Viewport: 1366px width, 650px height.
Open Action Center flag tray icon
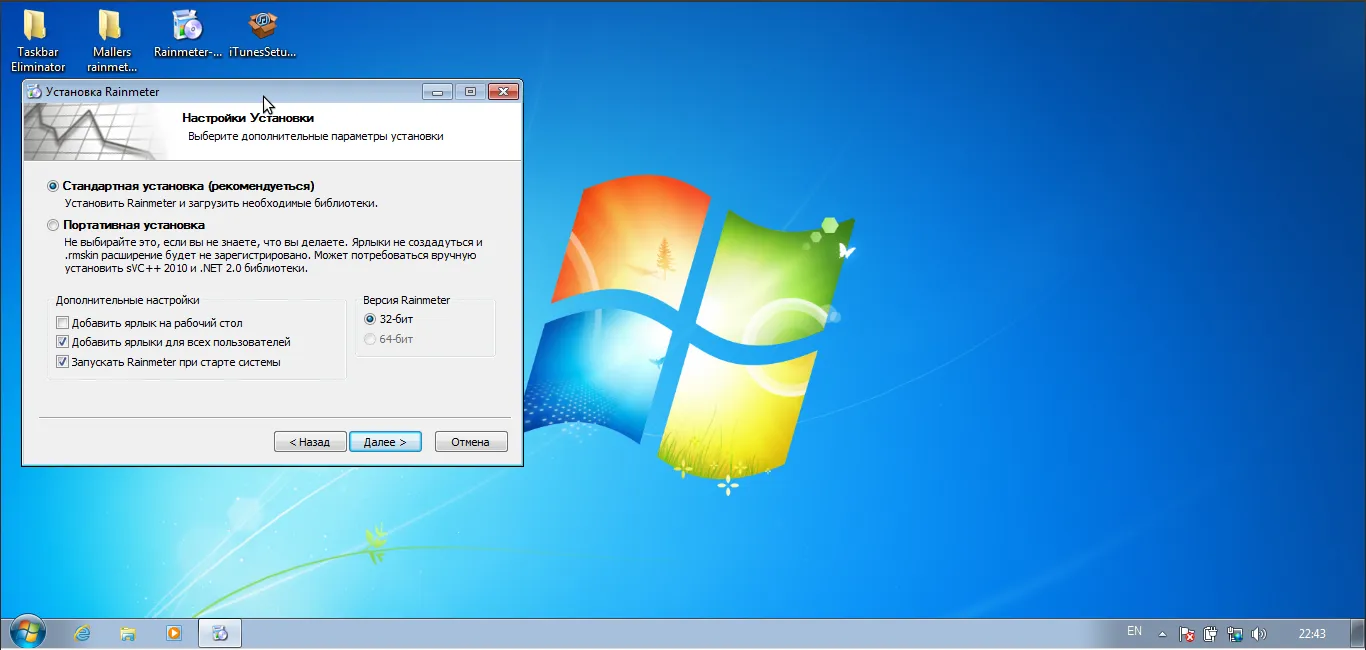[1187, 634]
